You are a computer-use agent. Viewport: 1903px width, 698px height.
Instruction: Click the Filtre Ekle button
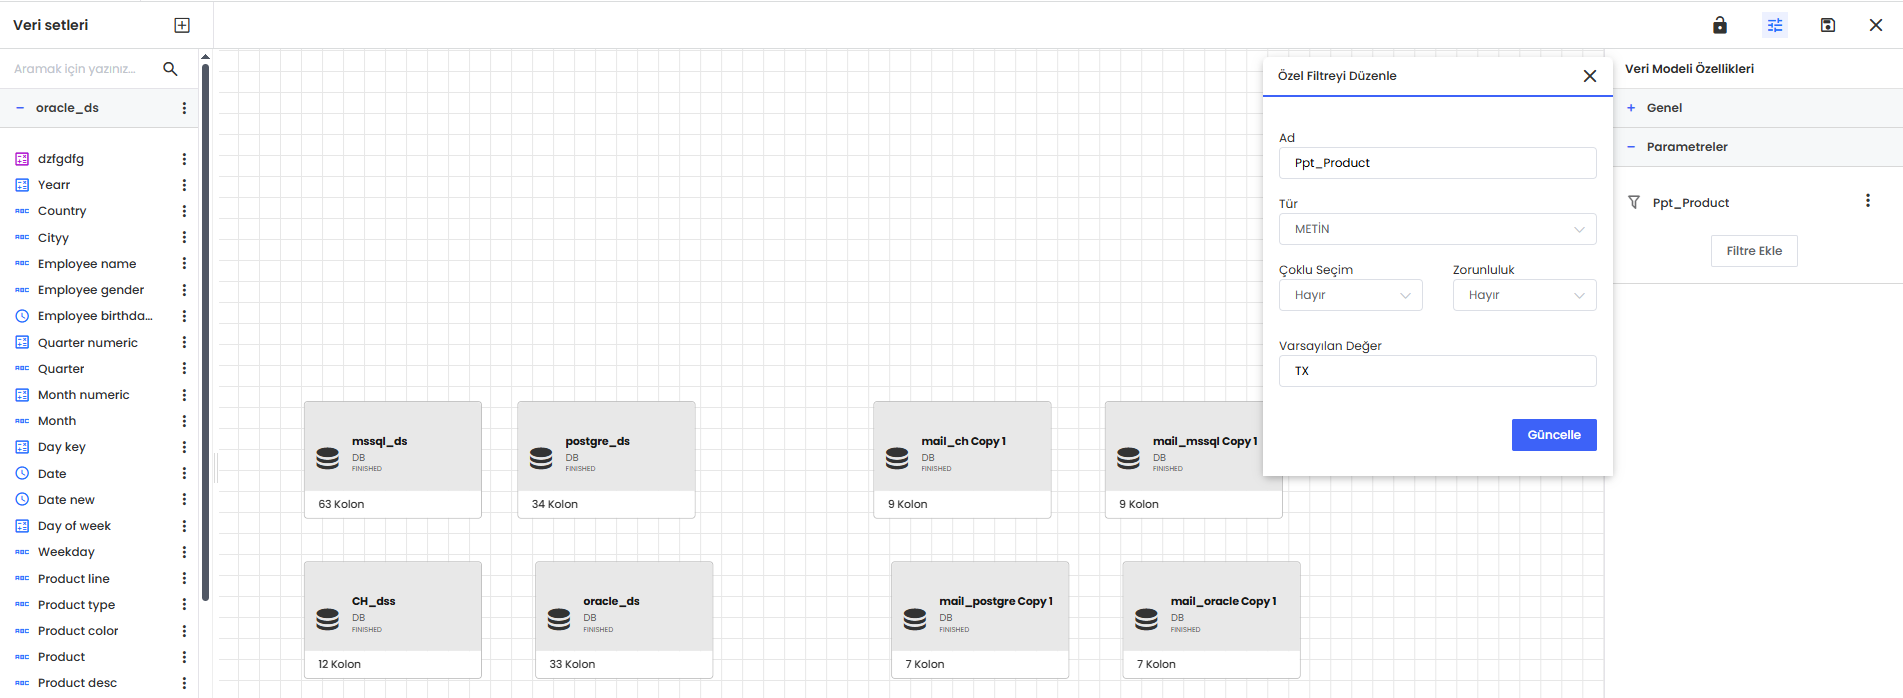coord(1754,251)
